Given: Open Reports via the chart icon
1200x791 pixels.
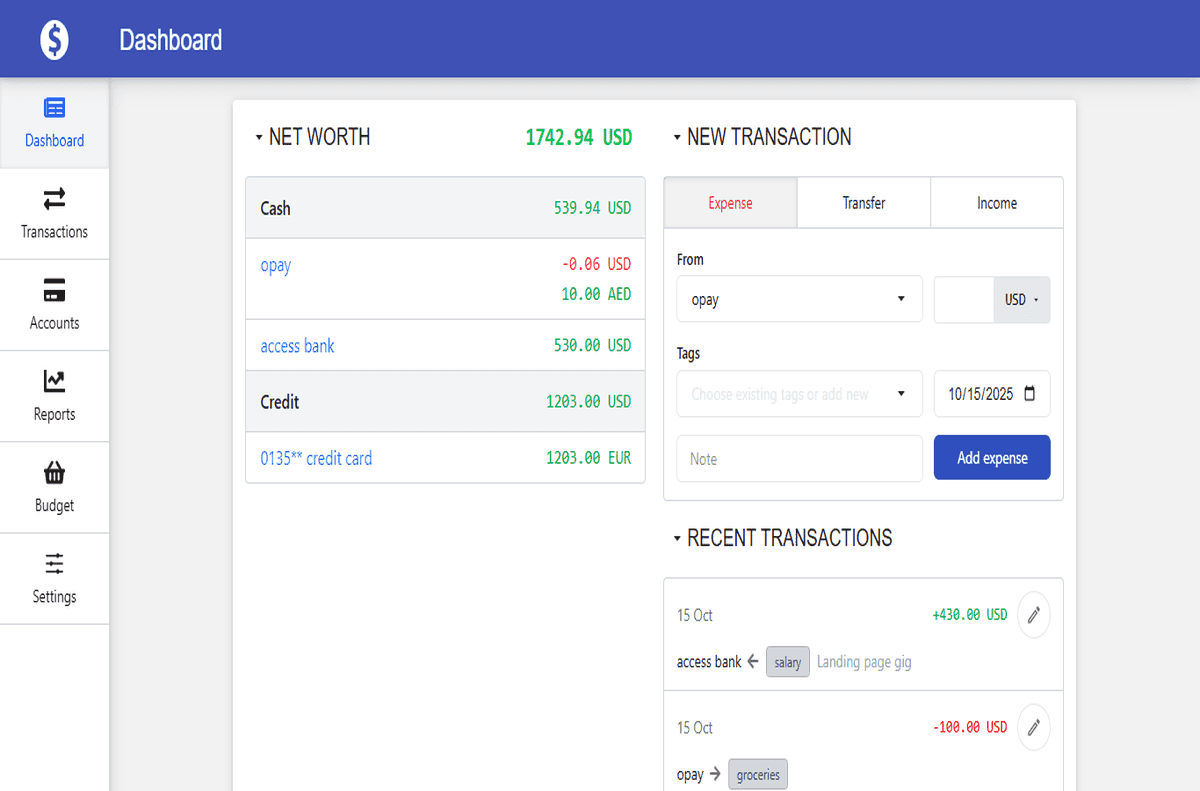Looking at the screenshot, I should pyautogui.click(x=54, y=381).
